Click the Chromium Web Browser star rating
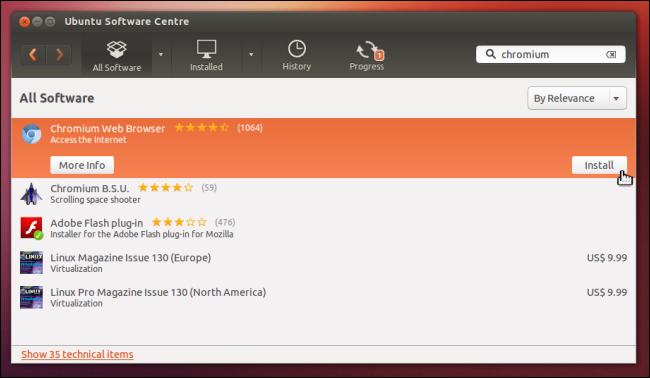650x378 pixels. click(201, 127)
